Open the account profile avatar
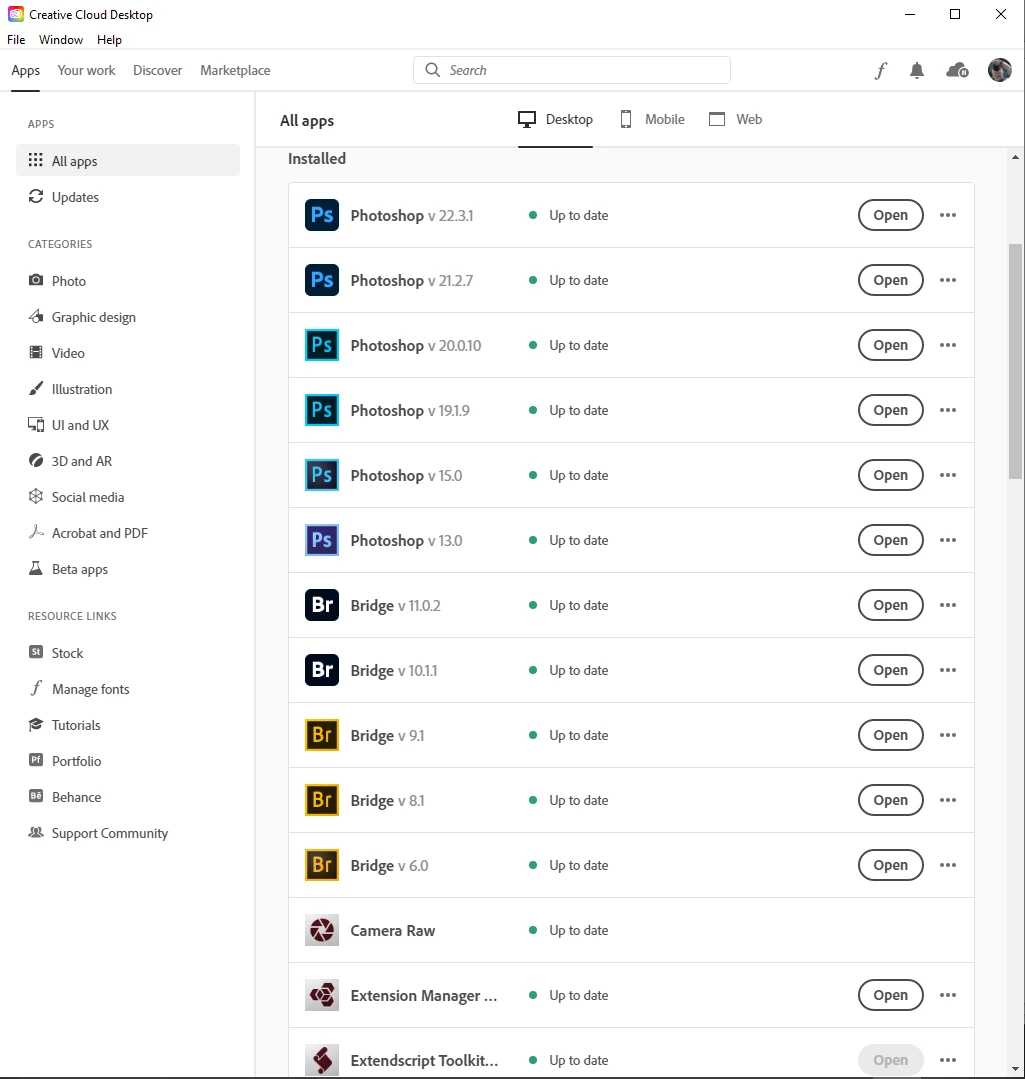Screen dimensions: 1025x1079 coord(1000,70)
